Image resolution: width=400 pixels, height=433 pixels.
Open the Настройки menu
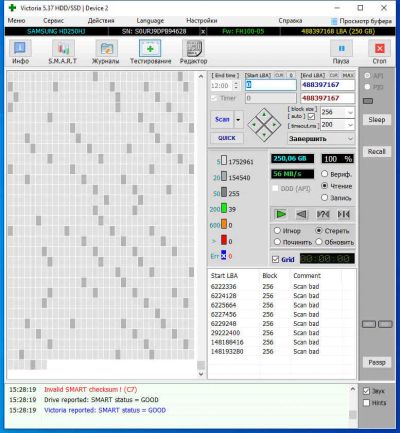click(x=202, y=21)
